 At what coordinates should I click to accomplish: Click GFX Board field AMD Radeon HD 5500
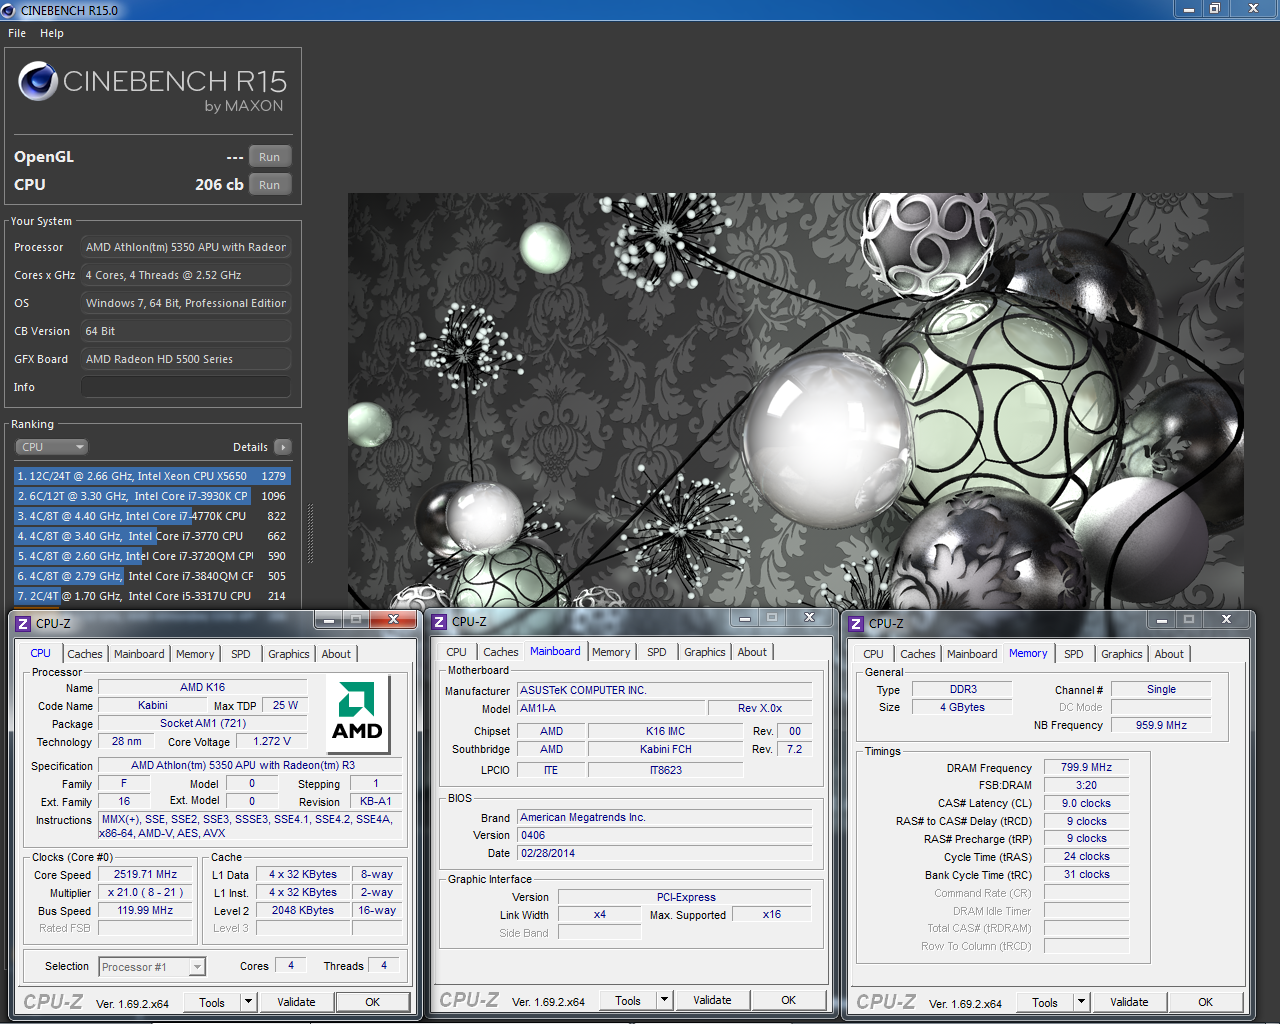click(186, 359)
